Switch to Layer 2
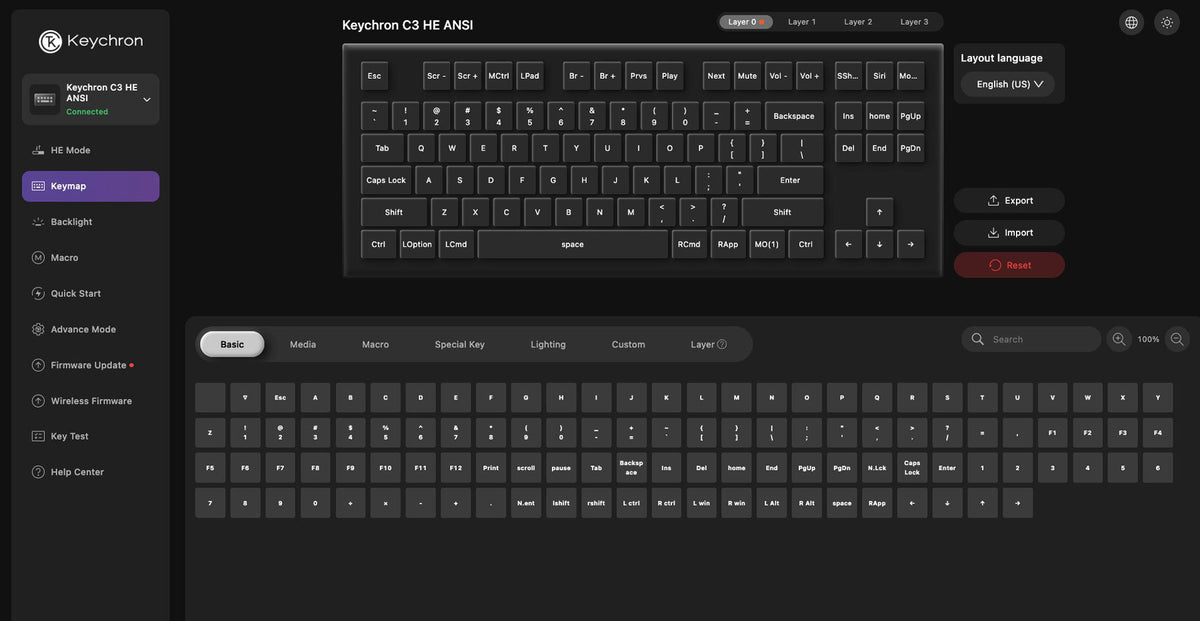The image size is (1200, 621). click(857, 22)
